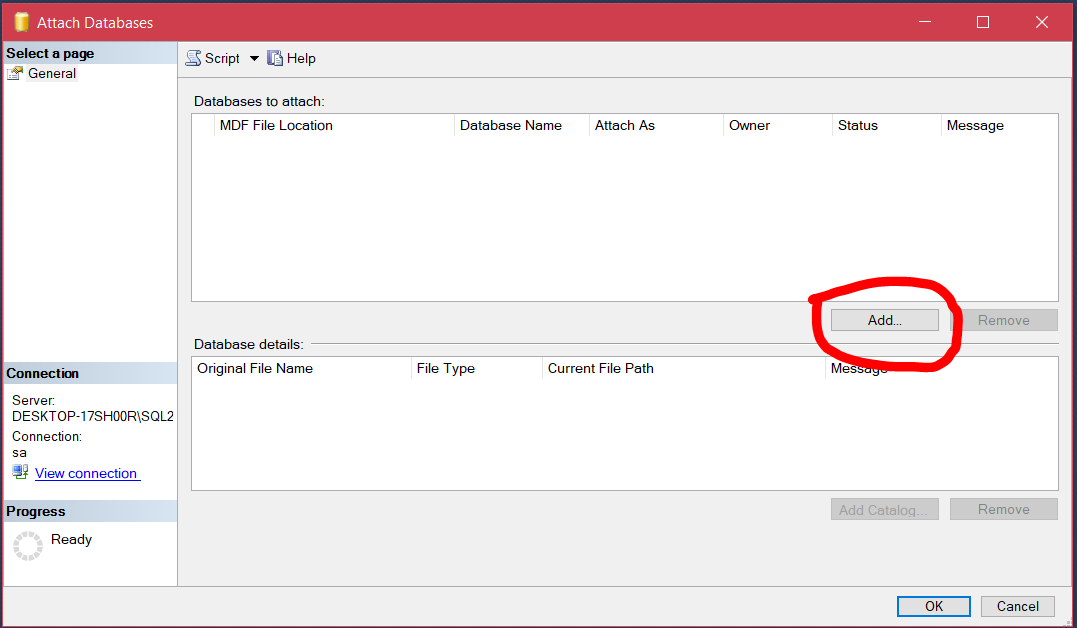Open the View connection properties link
Image resolution: width=1077 pixels, height=628 pixels.
[87, 473]
